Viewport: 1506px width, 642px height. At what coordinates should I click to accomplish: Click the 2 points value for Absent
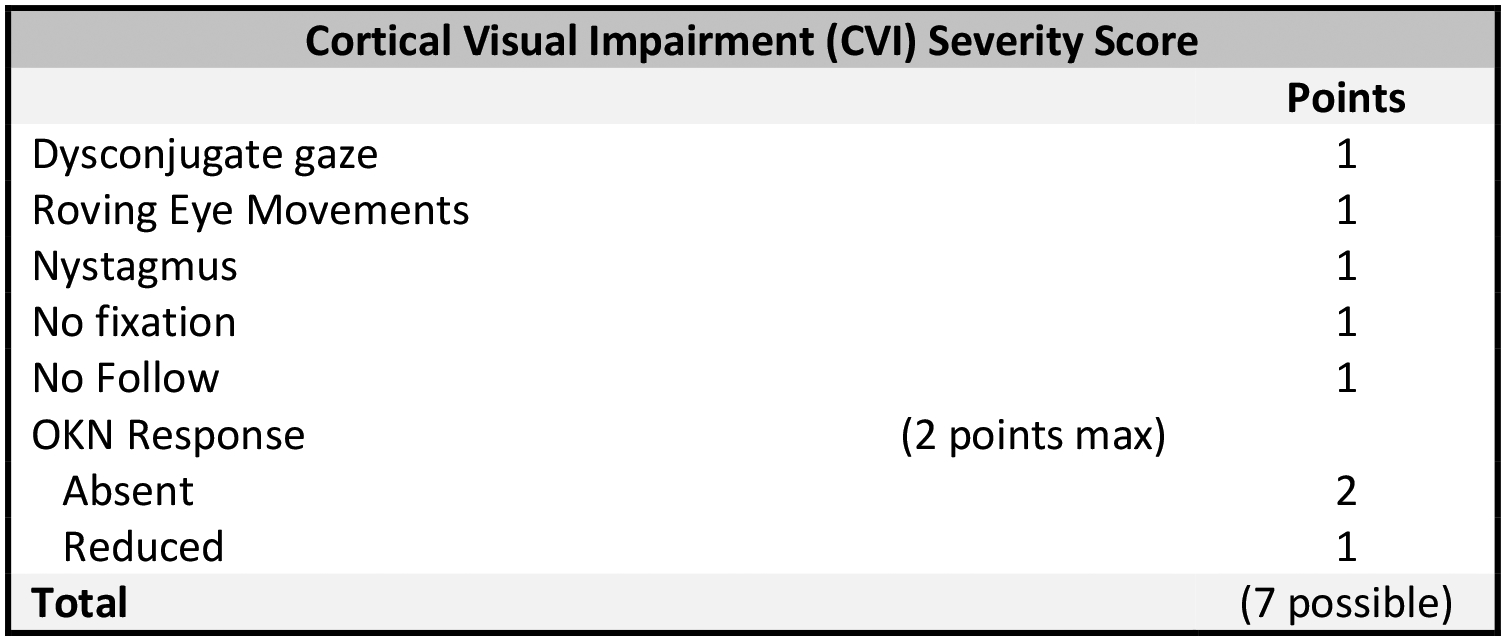click(1346, 492)
